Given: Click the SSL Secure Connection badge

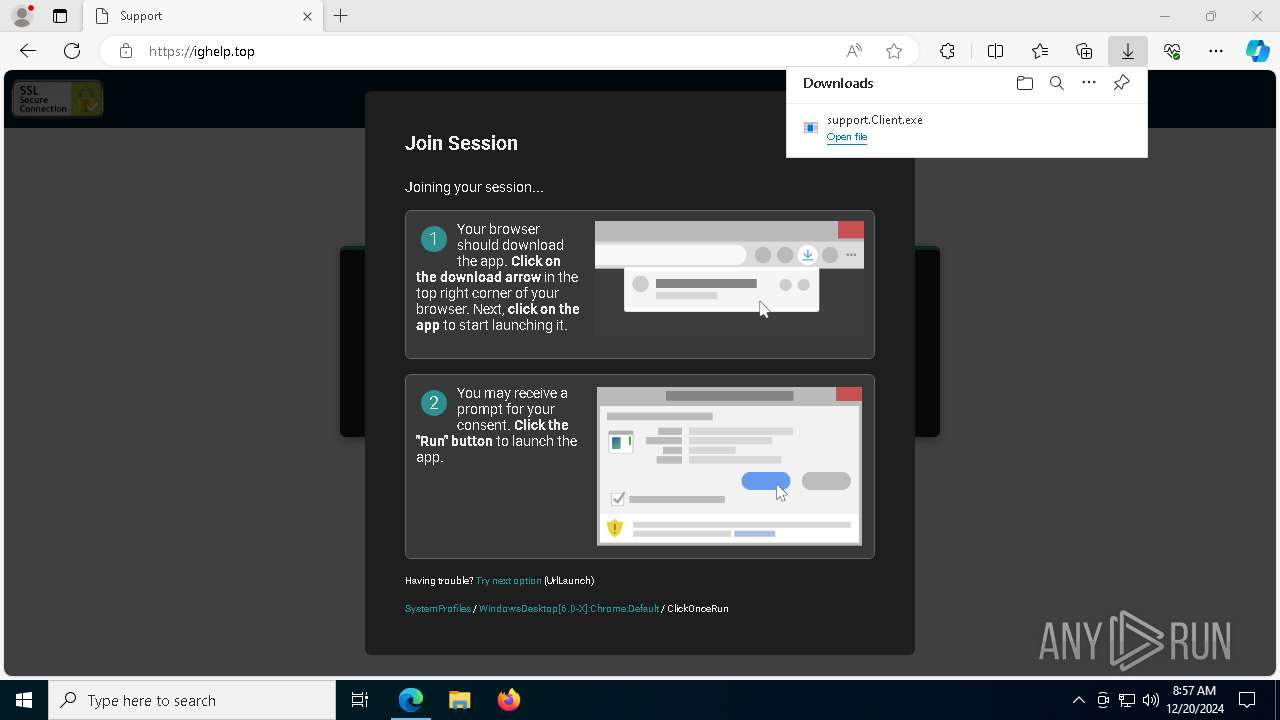Looking at the screenshot, I should (x=57, y=98).
